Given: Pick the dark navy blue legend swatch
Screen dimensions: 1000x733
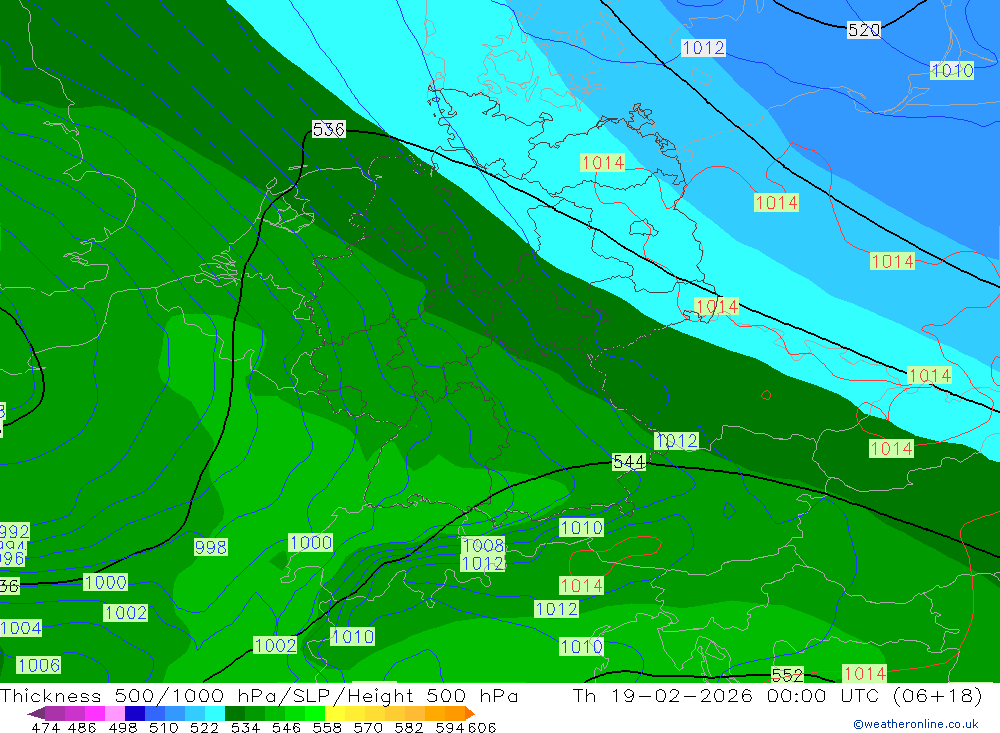Looking at the screenshot, I should (133, 713).
